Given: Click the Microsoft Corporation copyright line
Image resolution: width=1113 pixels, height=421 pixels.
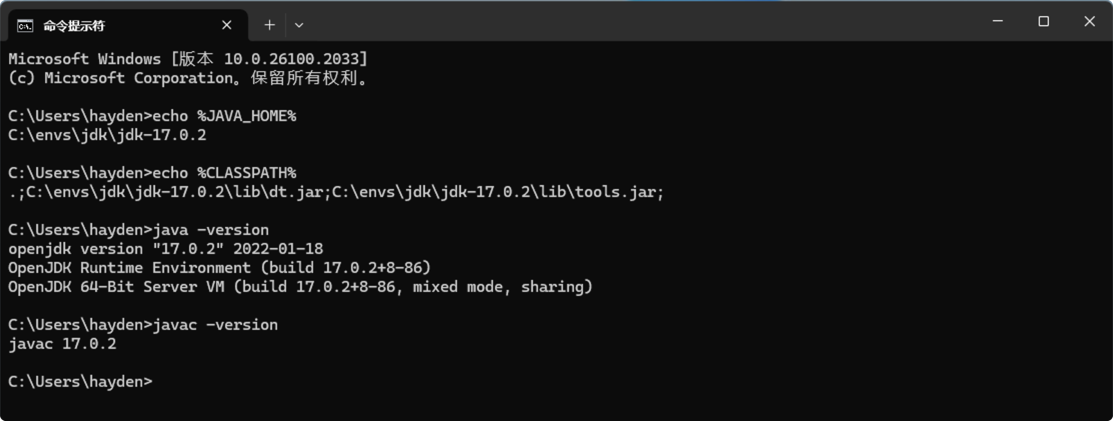Looking at the screenshot, I should [x=188, y=78].
